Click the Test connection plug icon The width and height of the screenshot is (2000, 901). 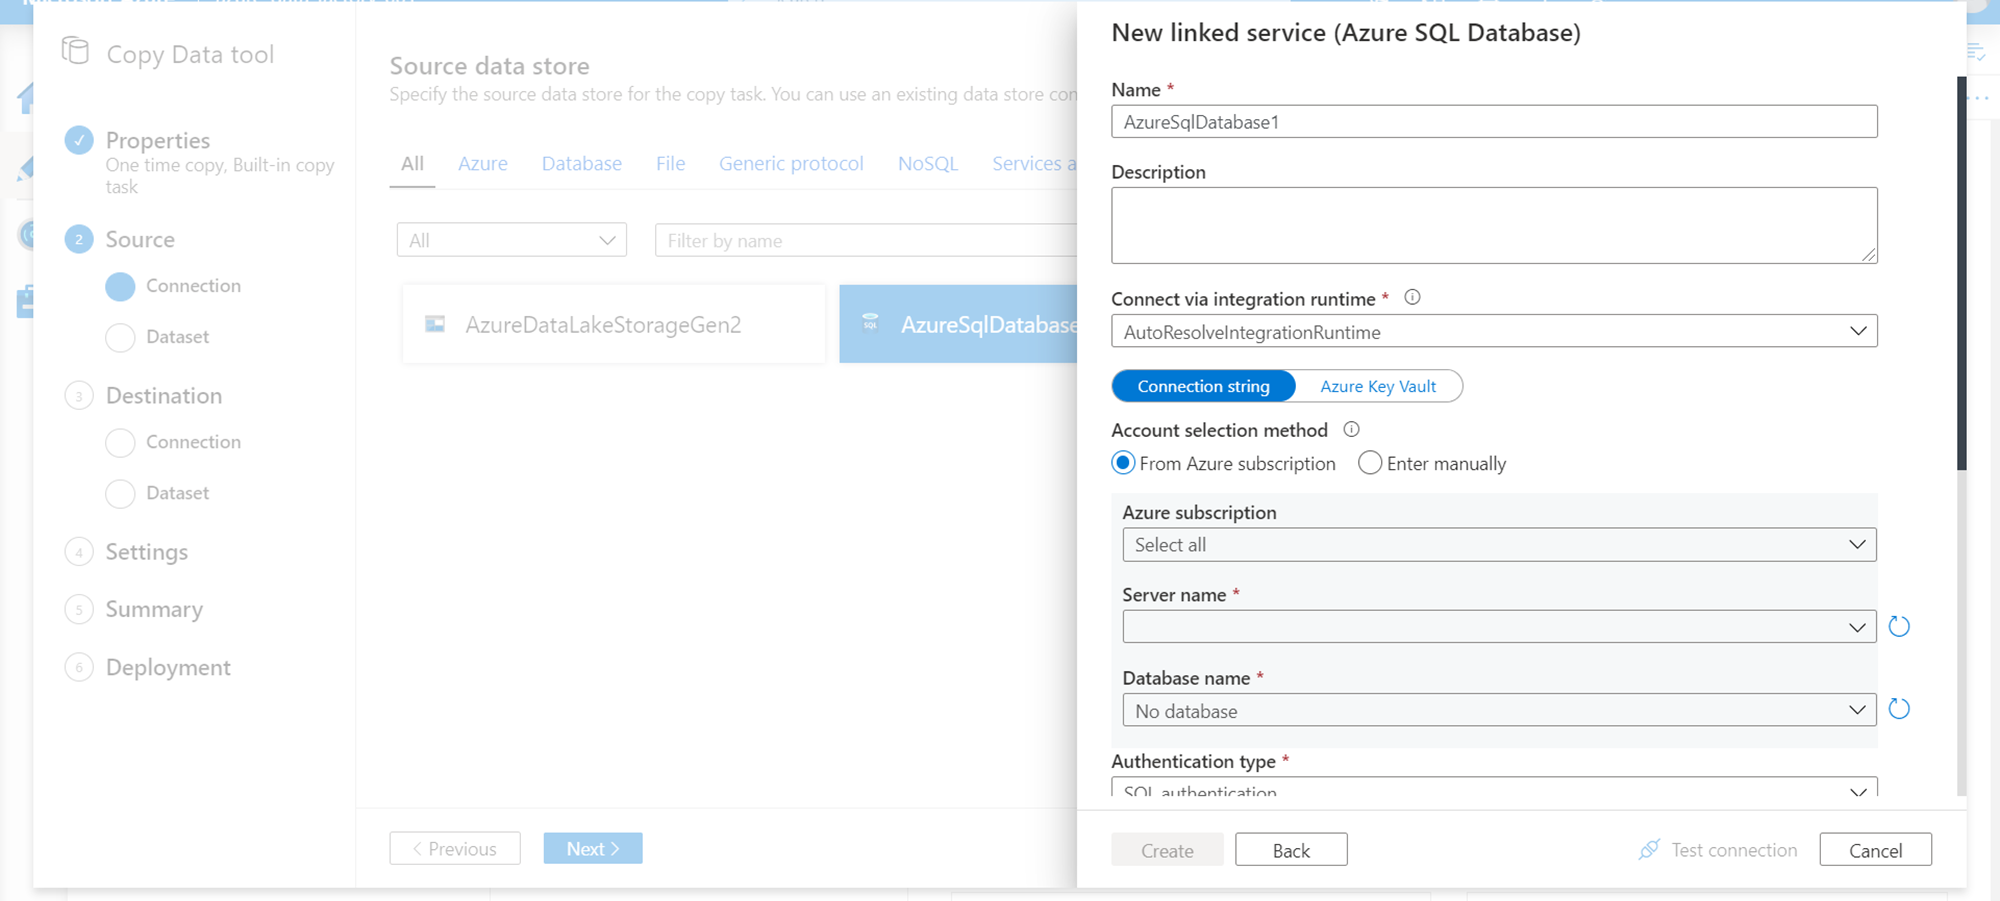(1649, 850)
